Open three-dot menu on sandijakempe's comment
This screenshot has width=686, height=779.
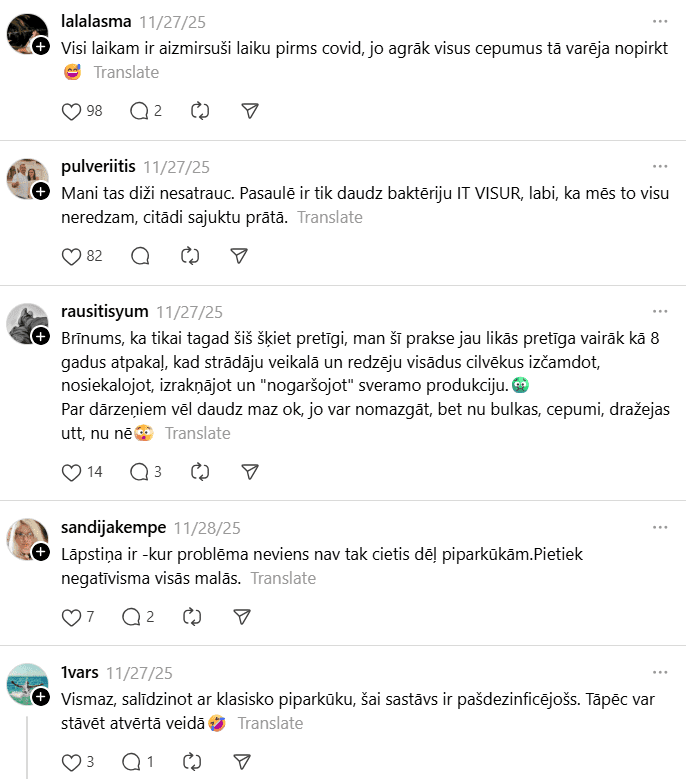click(x=660, y=527)
